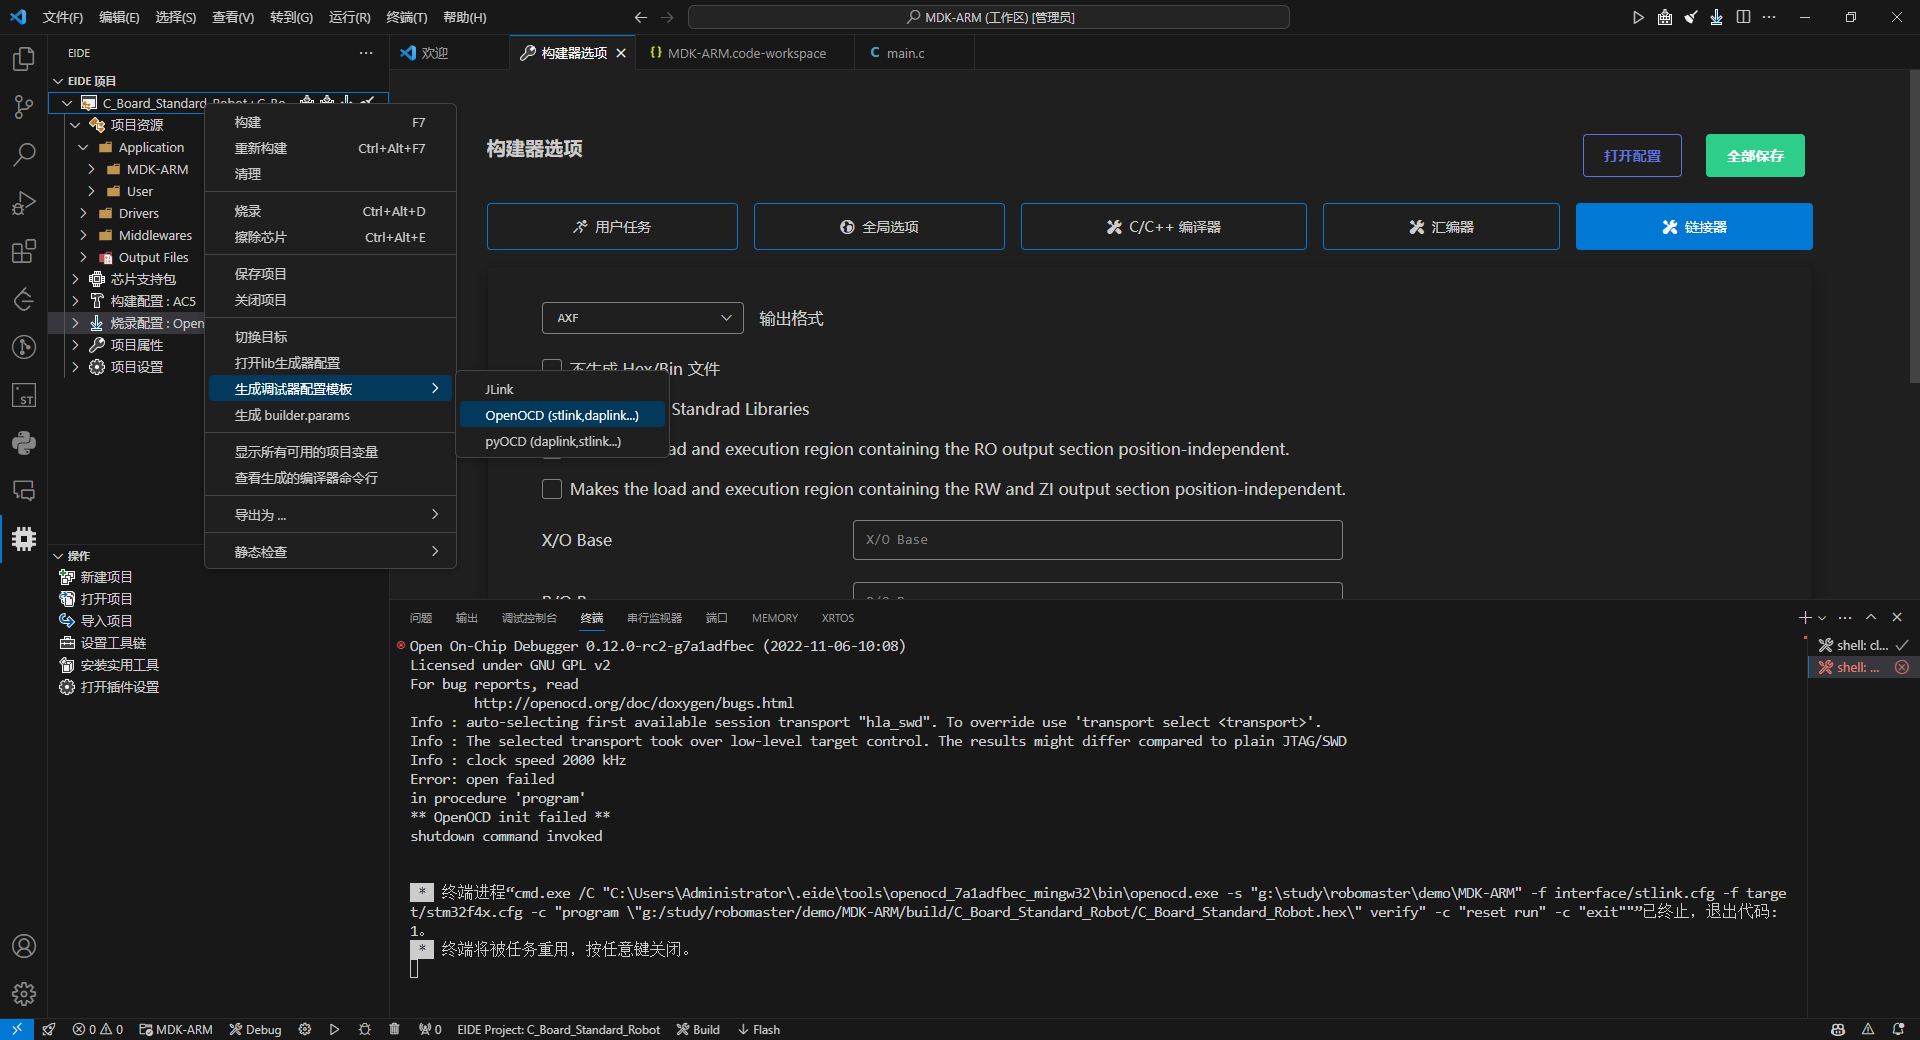Switch to 输出 panel tab
Viewport: 1920px width, 1040px height.
pyautogui.click(x=467, y=618)
